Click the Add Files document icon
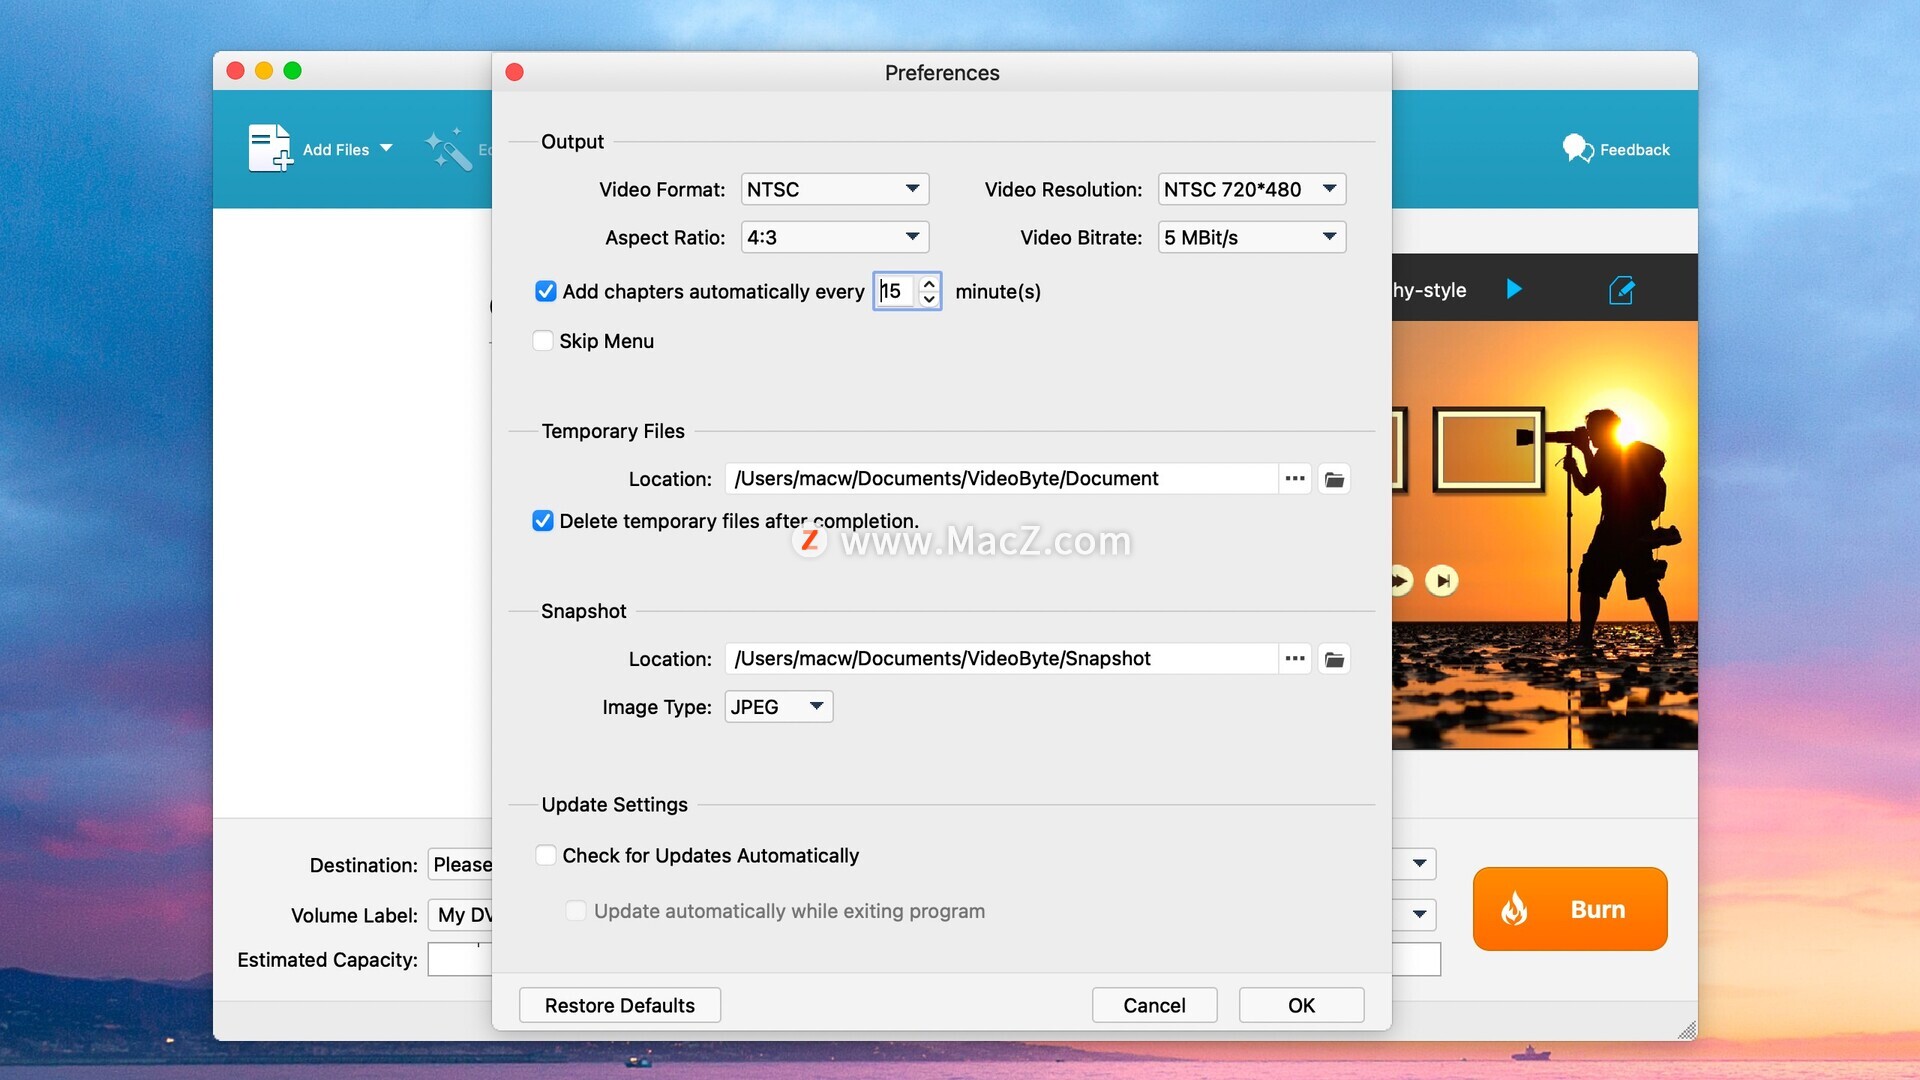Image resolution: width=1920 pixels, height=1080 pixels. point(270,148)
